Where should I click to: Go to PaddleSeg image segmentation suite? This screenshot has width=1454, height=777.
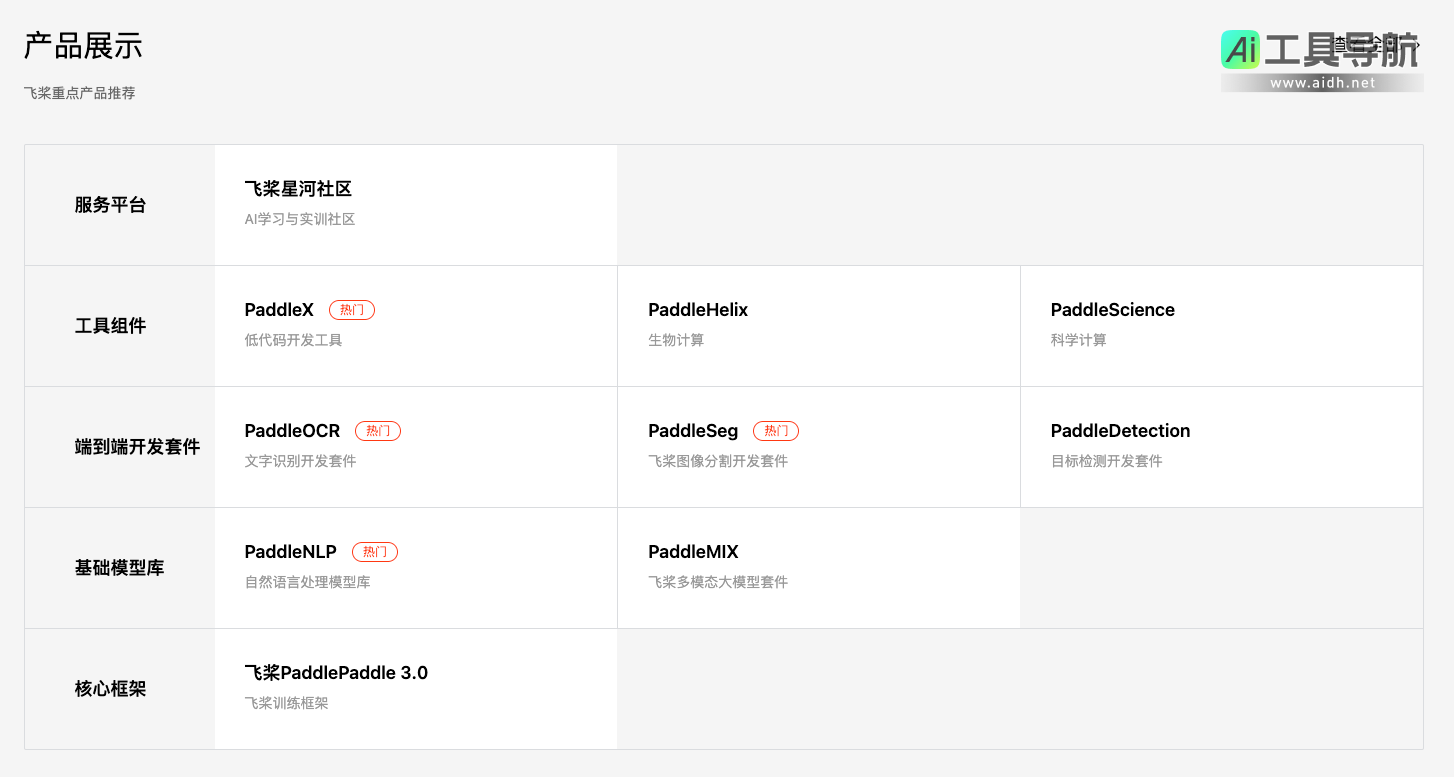[818, 446]
